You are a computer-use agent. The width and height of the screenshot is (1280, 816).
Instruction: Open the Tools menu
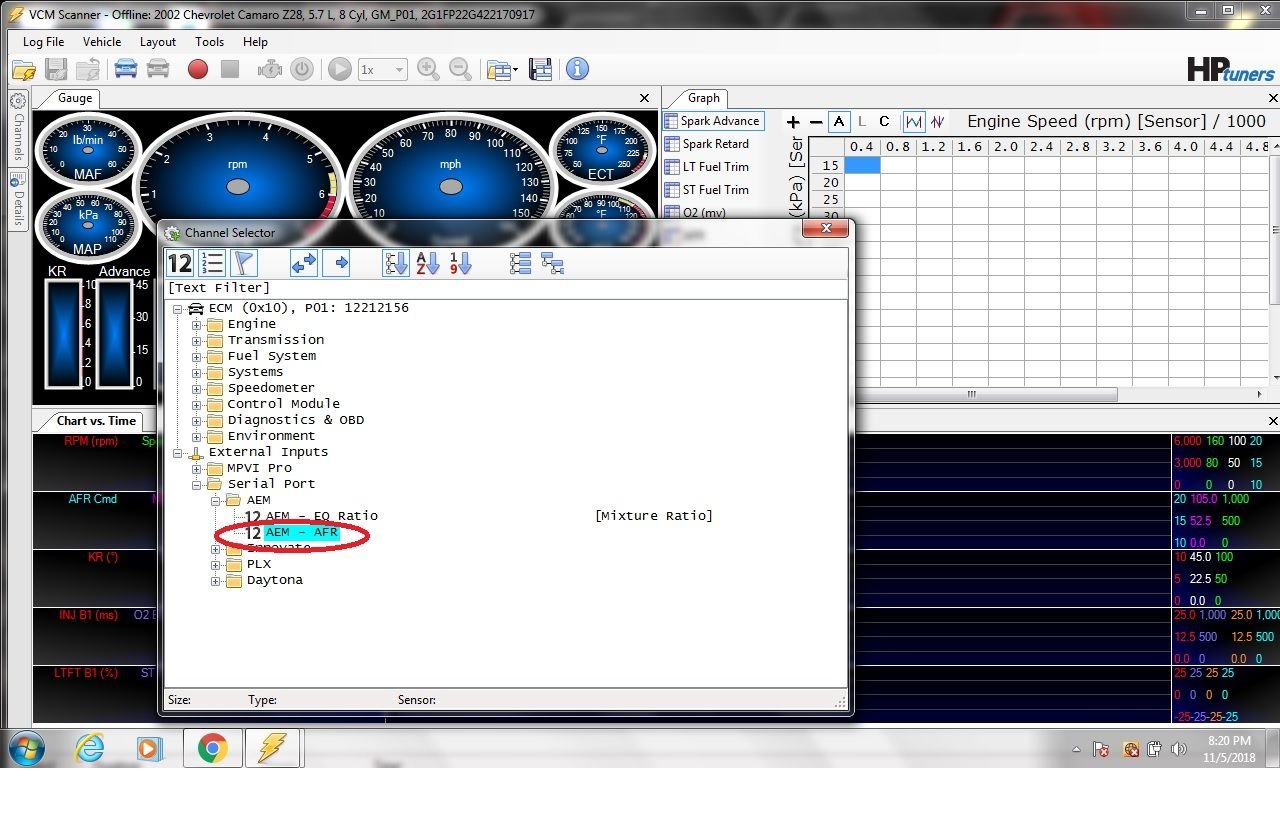(x=210, y=42)
